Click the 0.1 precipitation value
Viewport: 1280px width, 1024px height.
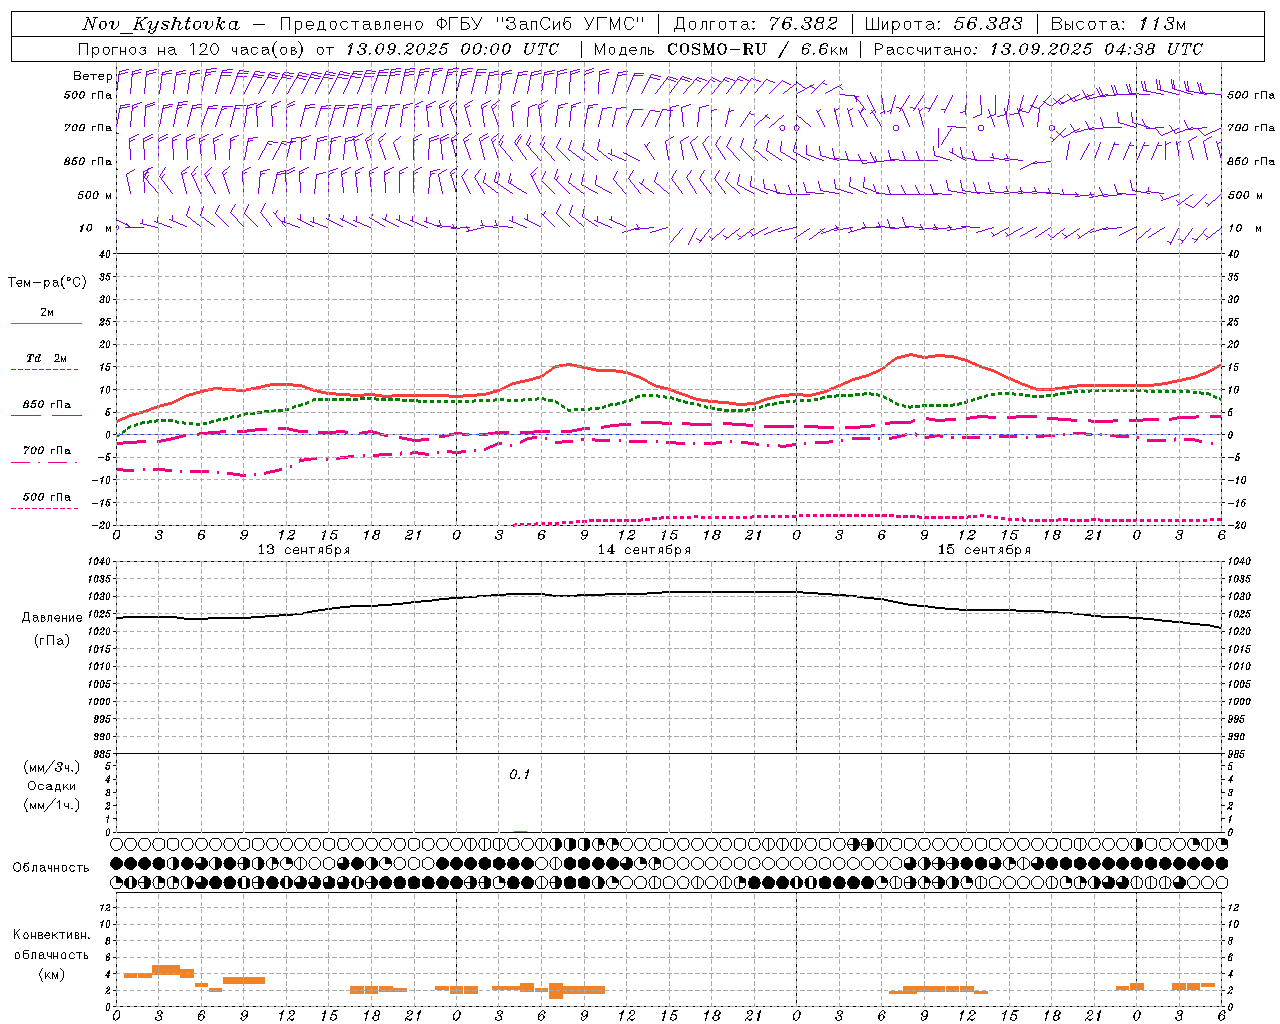coord(520,775)
